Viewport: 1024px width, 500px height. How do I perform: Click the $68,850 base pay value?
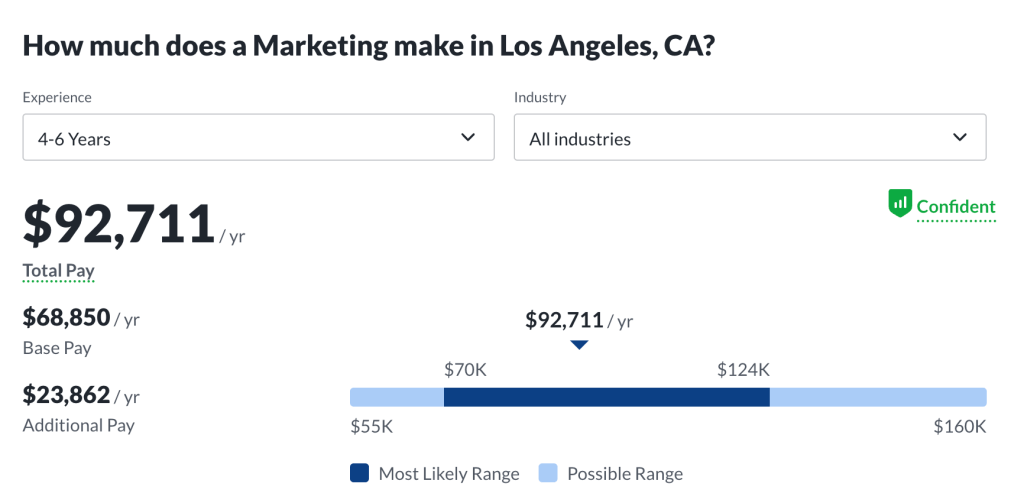[x=66, y=318]
